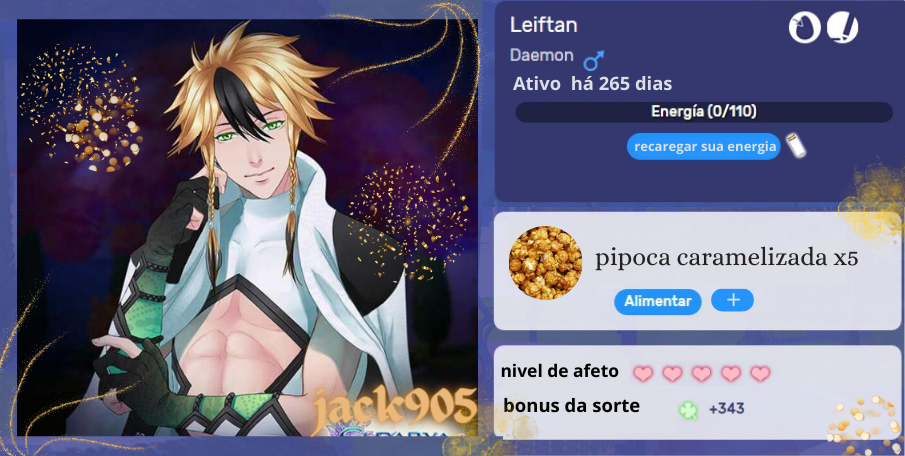
Task: Click the egg icon beside Leiftan's name
Action: pyautogui.click(x=805, y=28)
